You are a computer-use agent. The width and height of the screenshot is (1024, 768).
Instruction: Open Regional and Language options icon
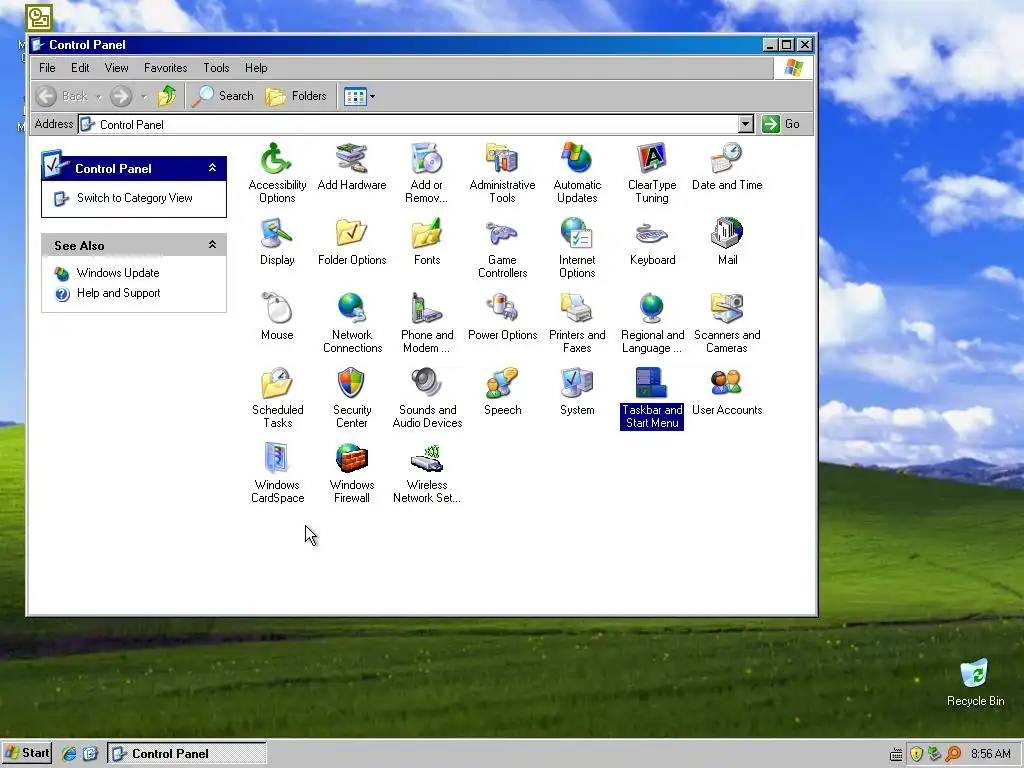coord(652,309)
